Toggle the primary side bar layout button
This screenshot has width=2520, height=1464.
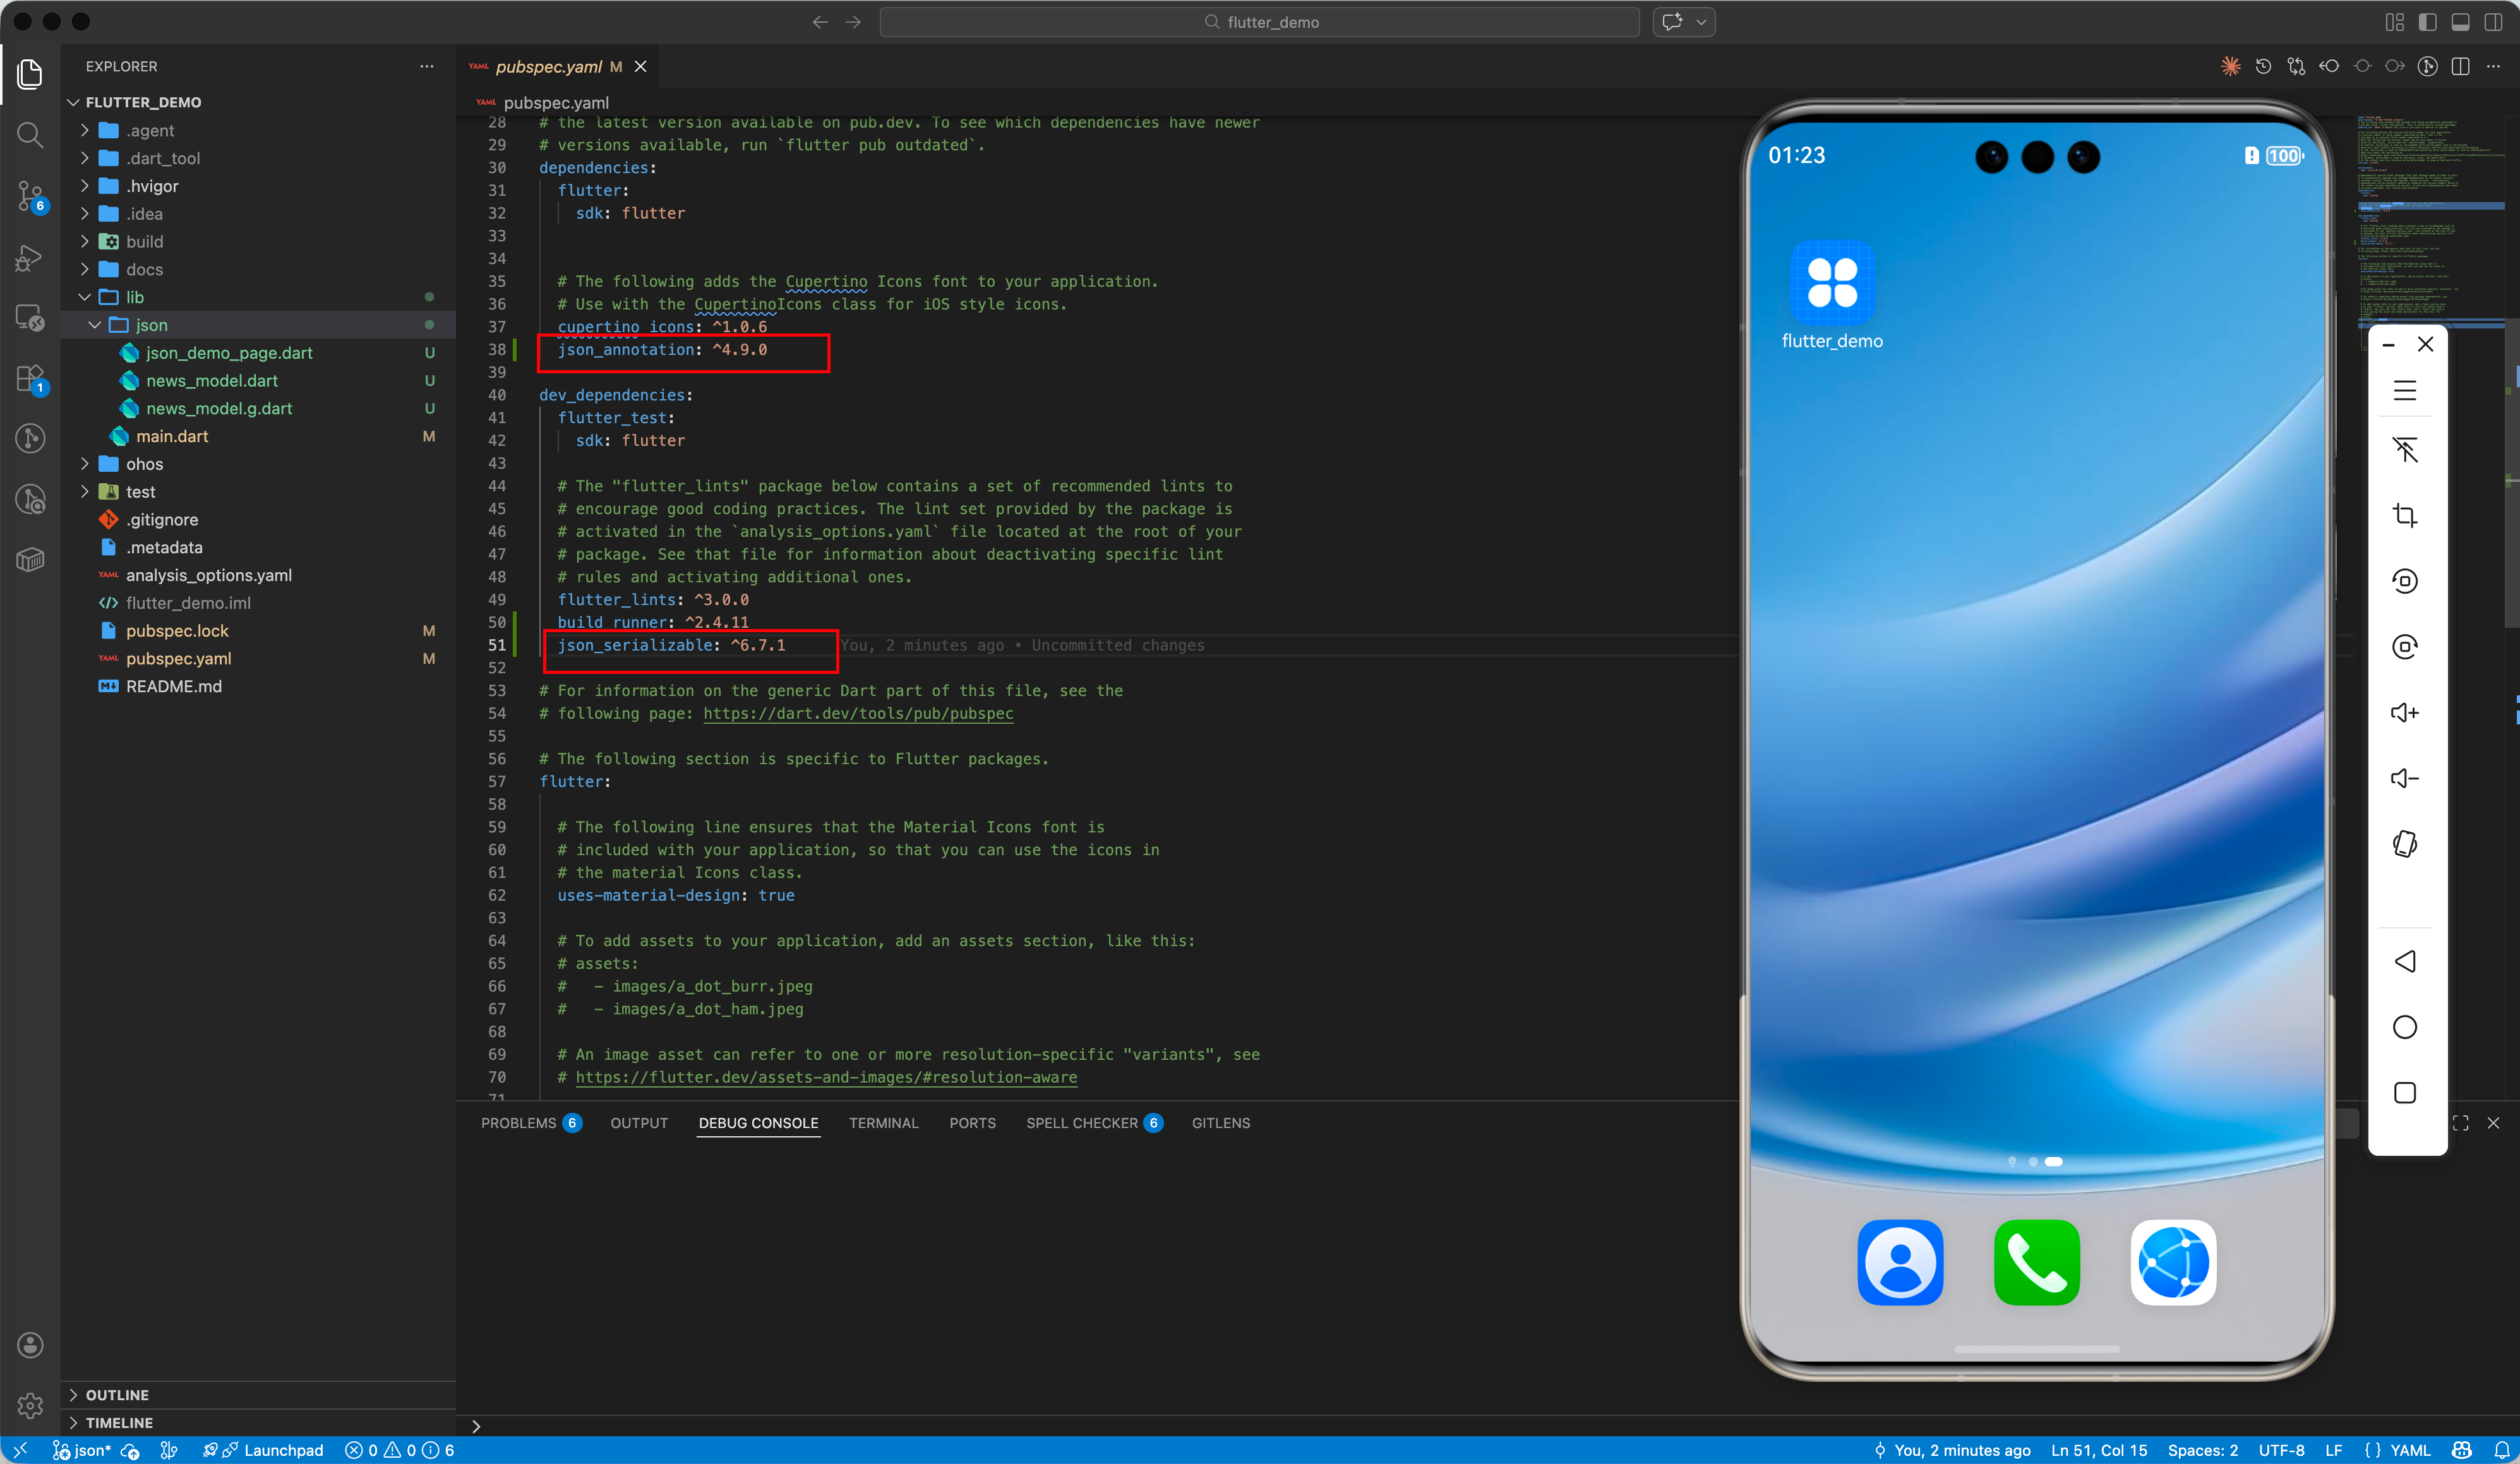pos(2427,22)
